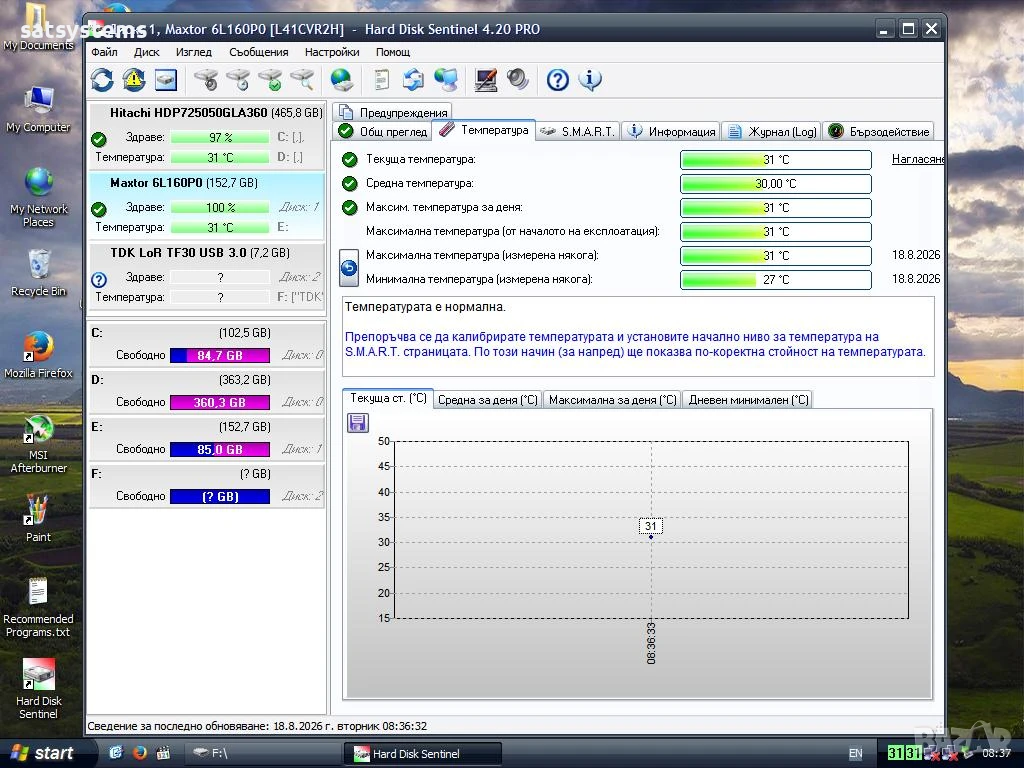Open MSI Afterburner desktop shortcut
The image size is (1024, 768).
[x=39, y=444]
